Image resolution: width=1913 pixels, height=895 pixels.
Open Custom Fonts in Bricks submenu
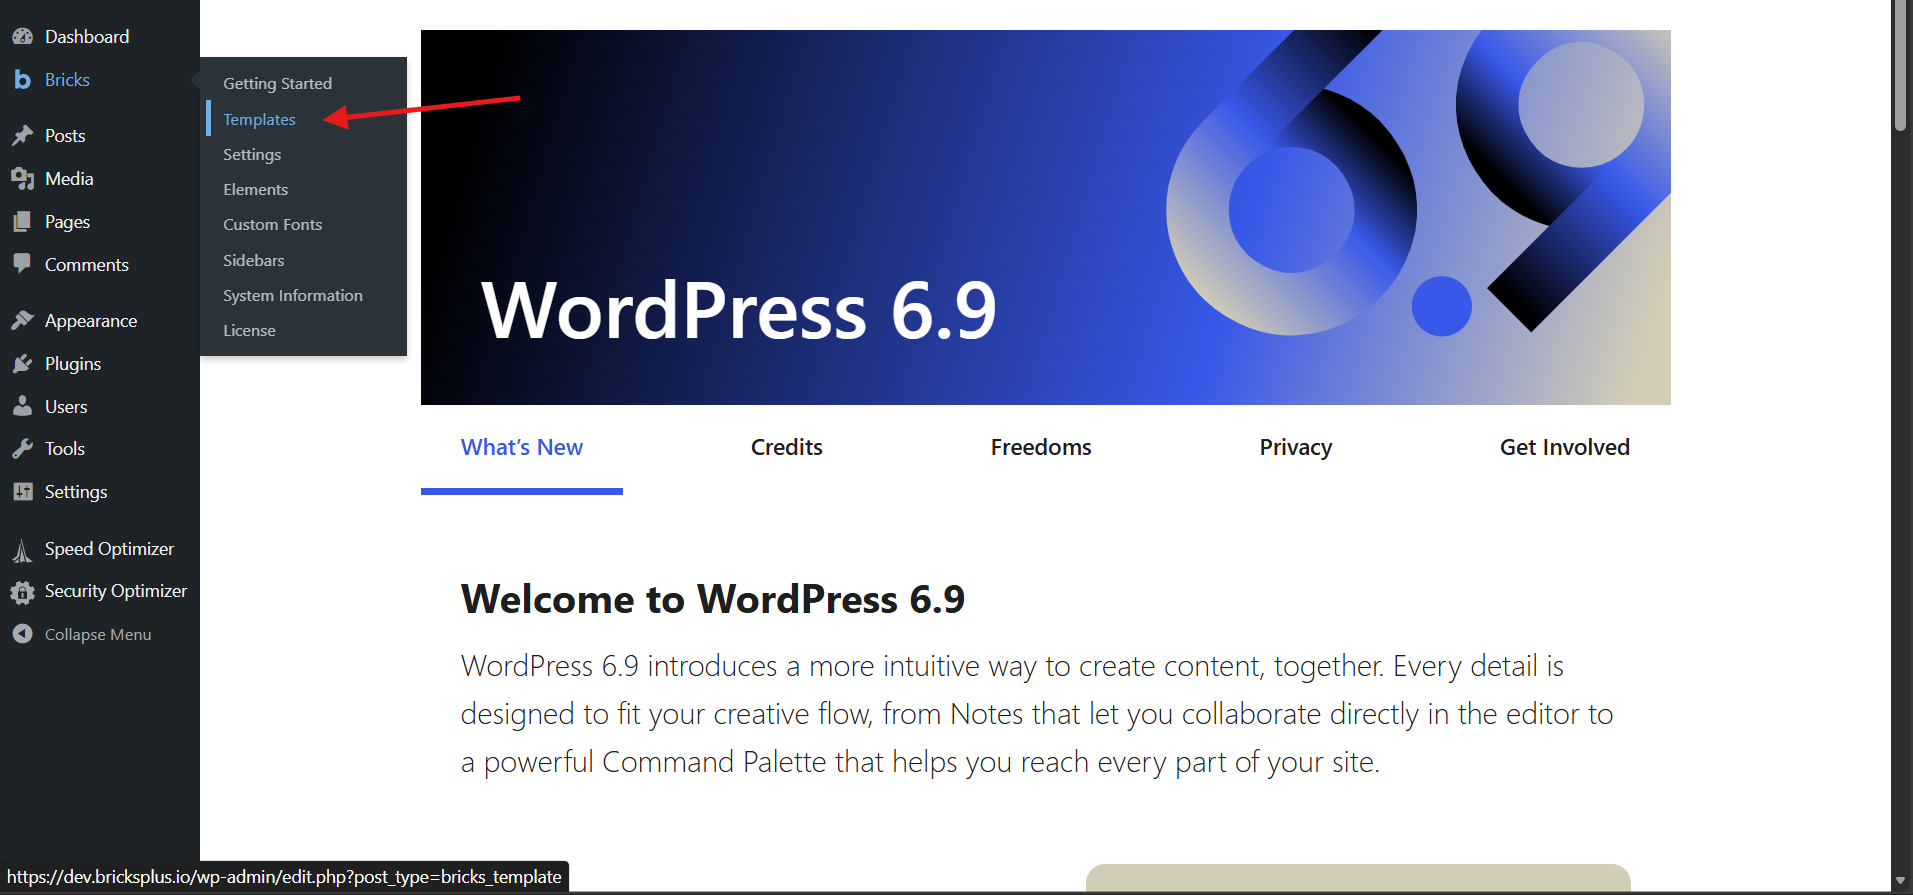(x=272, y=225)
